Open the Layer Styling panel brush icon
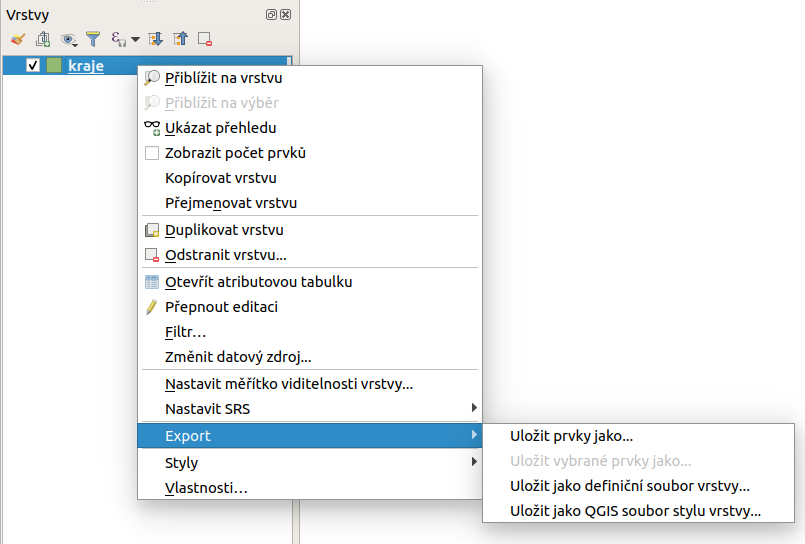The image size is (805, 544). tap(18, 39)
